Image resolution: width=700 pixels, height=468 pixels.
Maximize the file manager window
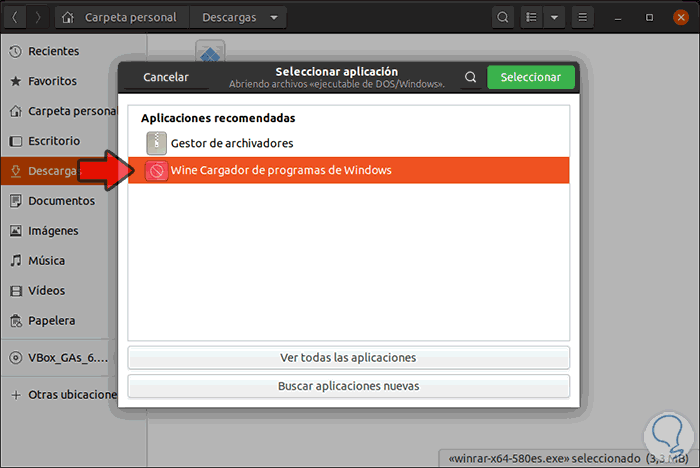[649, 17]
